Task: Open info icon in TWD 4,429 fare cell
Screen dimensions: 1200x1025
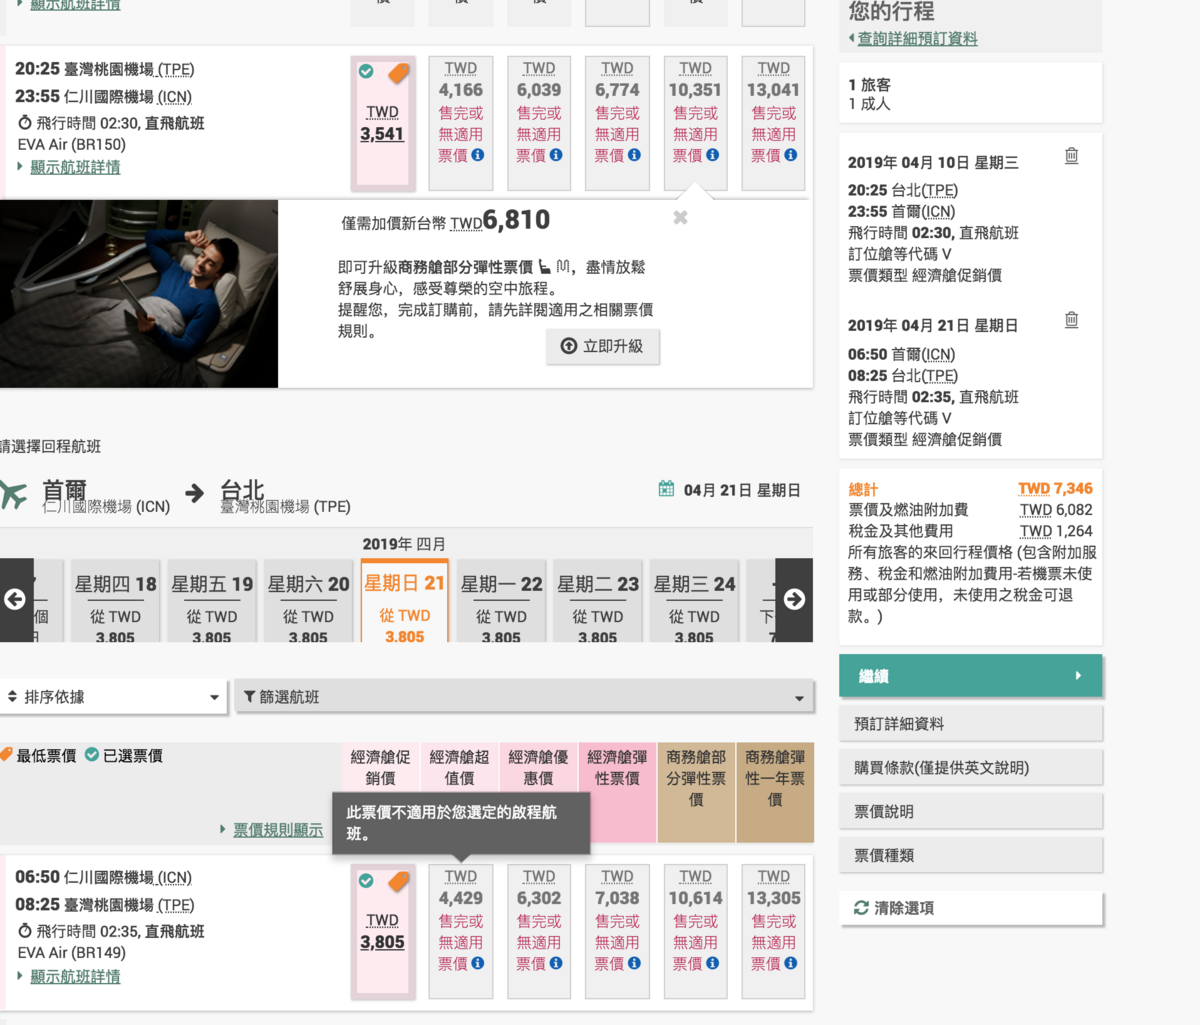Action: click(x=478, y=963)
